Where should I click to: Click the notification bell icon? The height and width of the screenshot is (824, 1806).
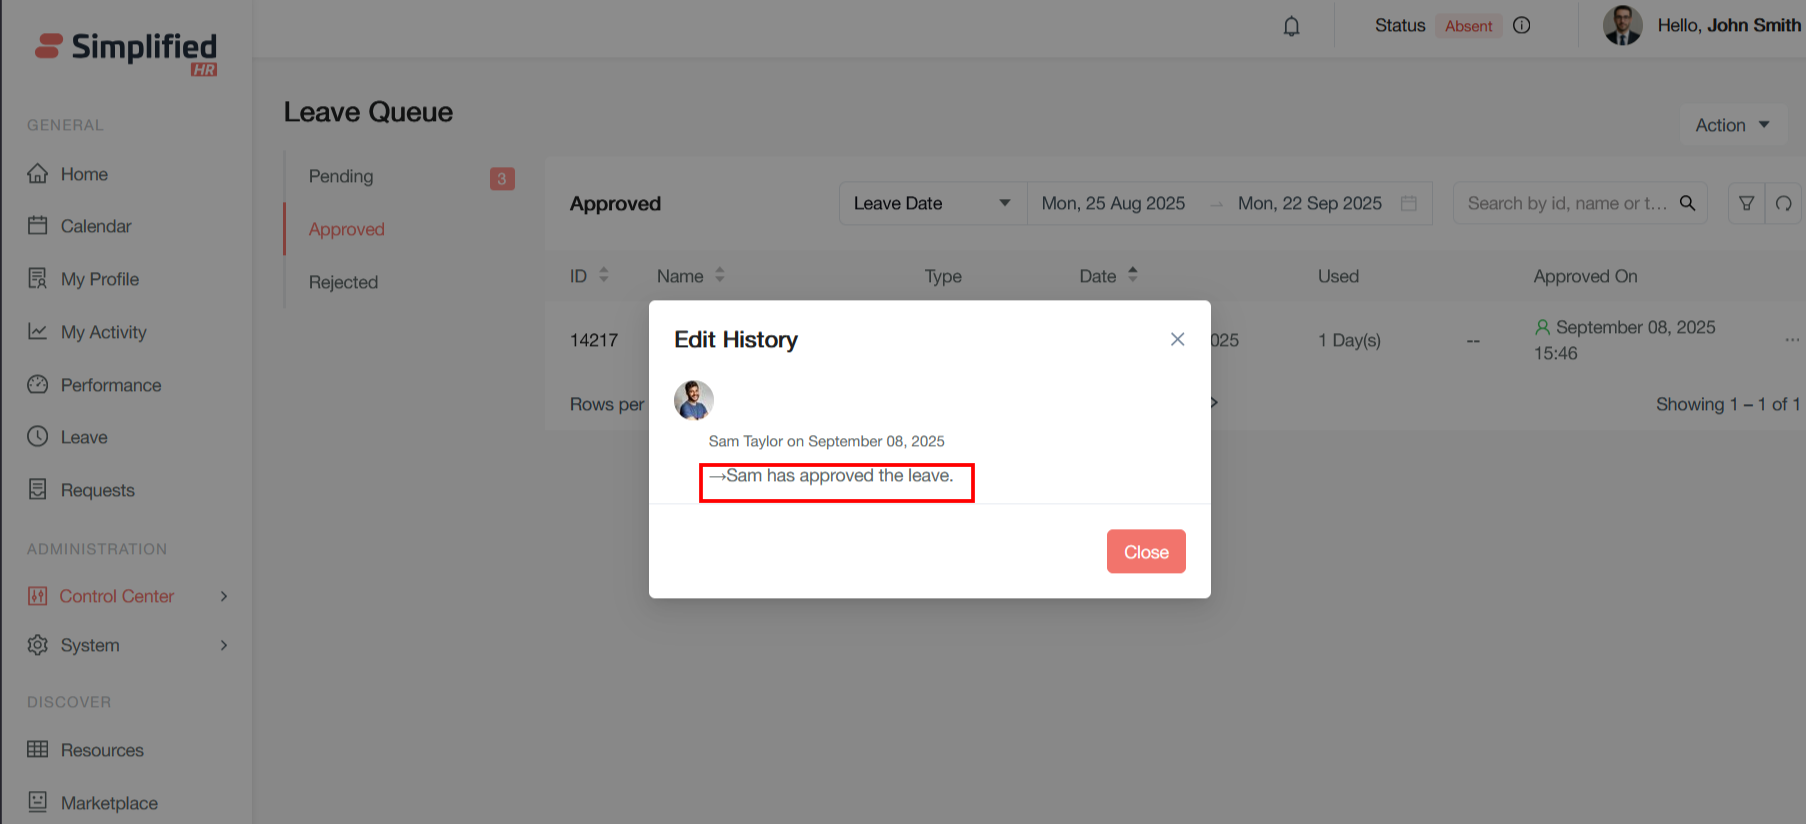pos(1291,26)
